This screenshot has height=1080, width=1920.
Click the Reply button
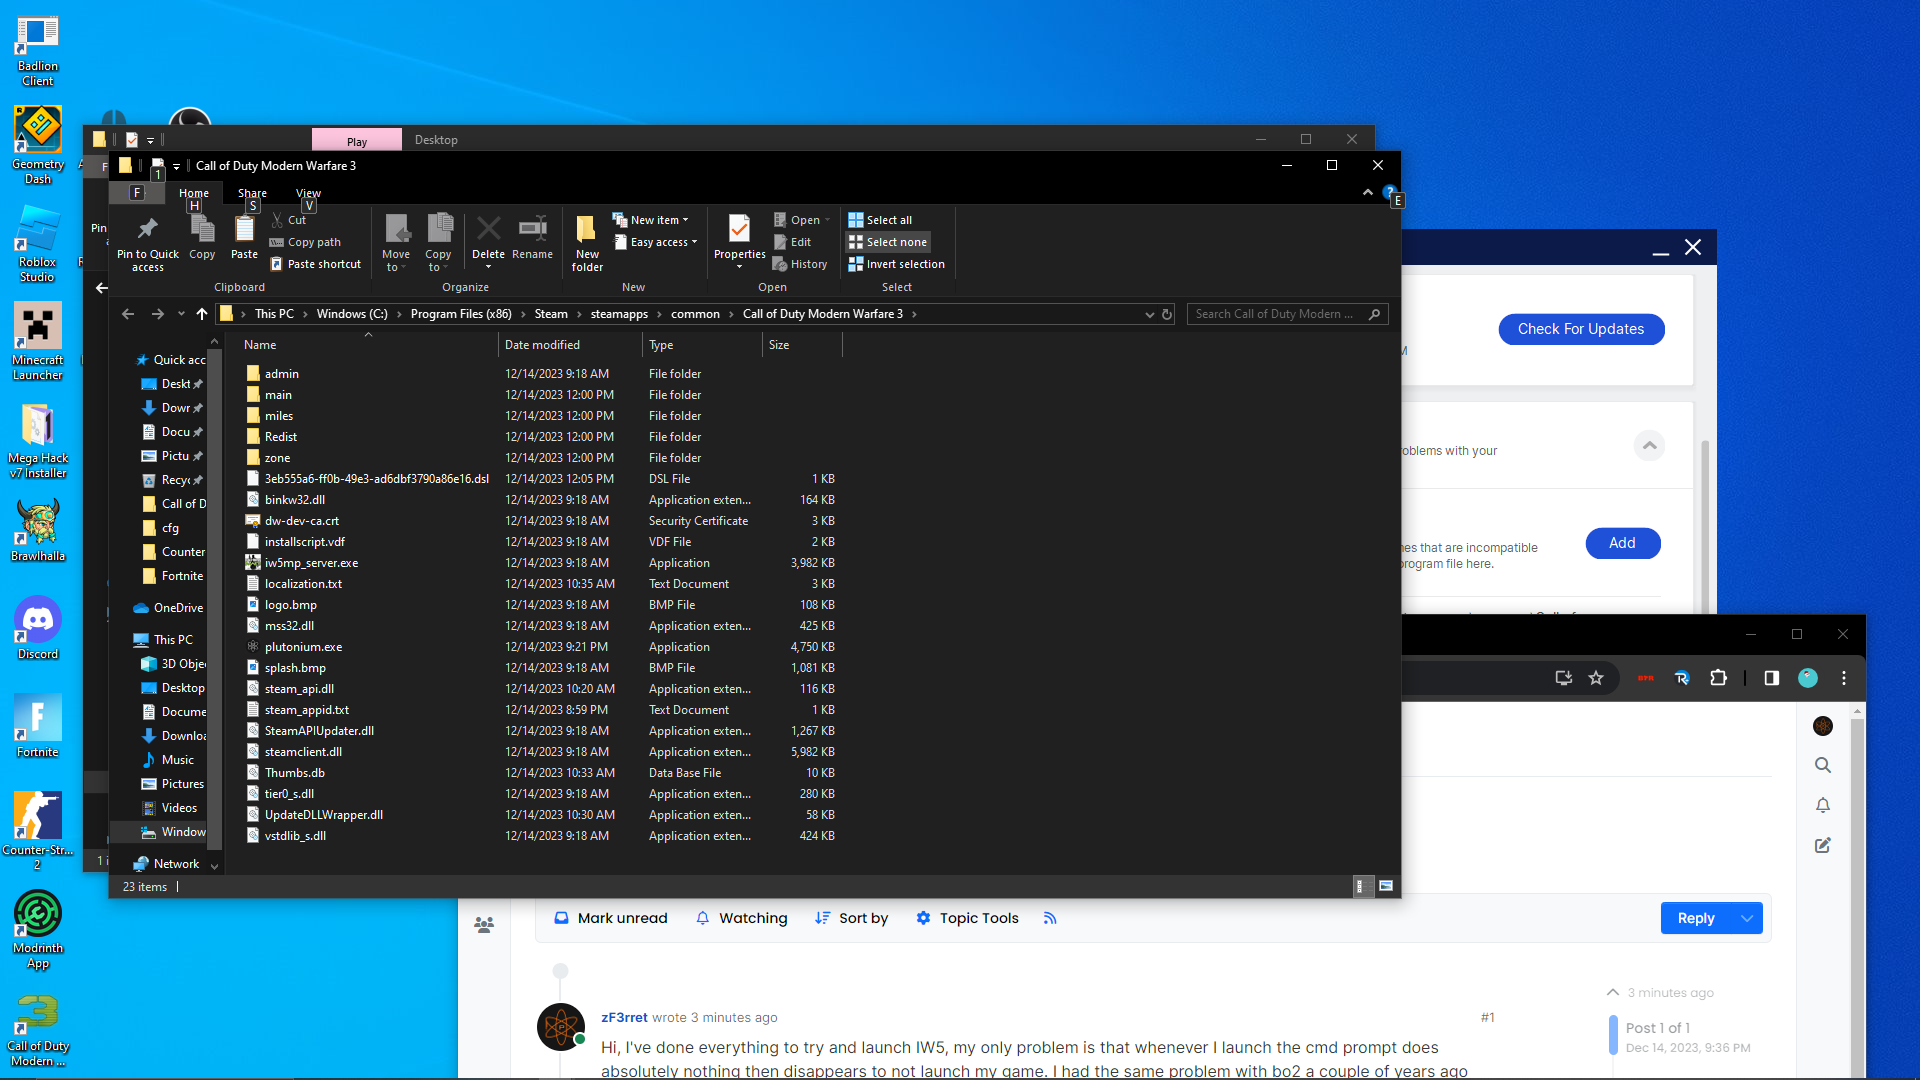pyautogui.click(x=1696, y=918)
